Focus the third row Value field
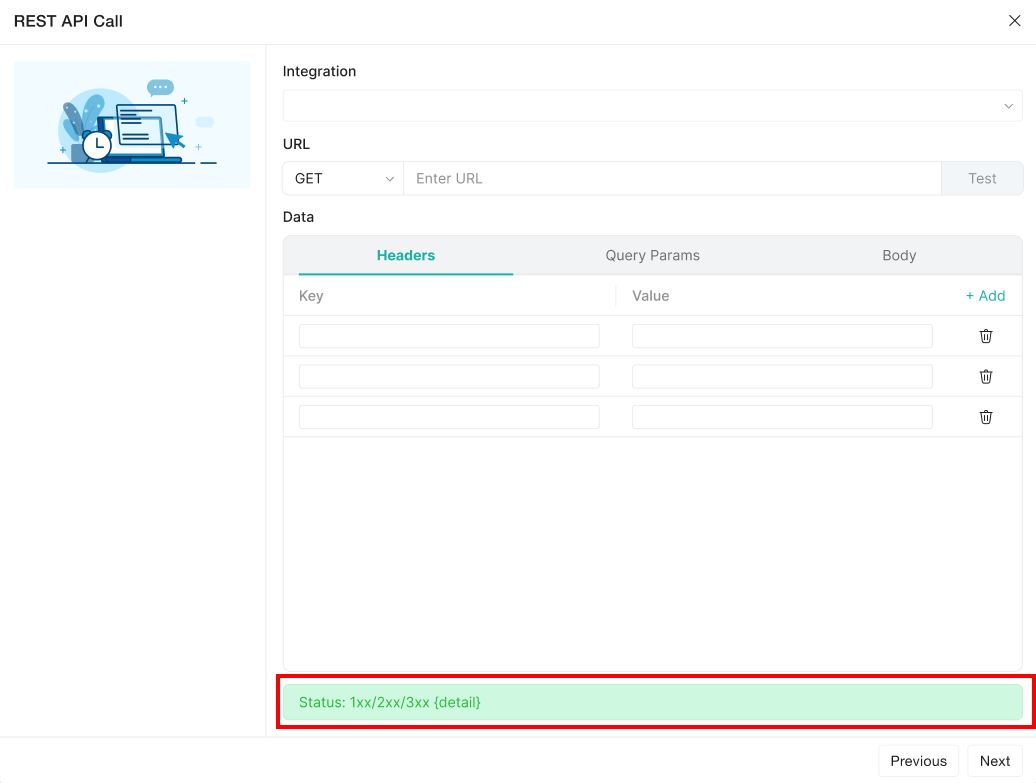 [x=782, y=417]
